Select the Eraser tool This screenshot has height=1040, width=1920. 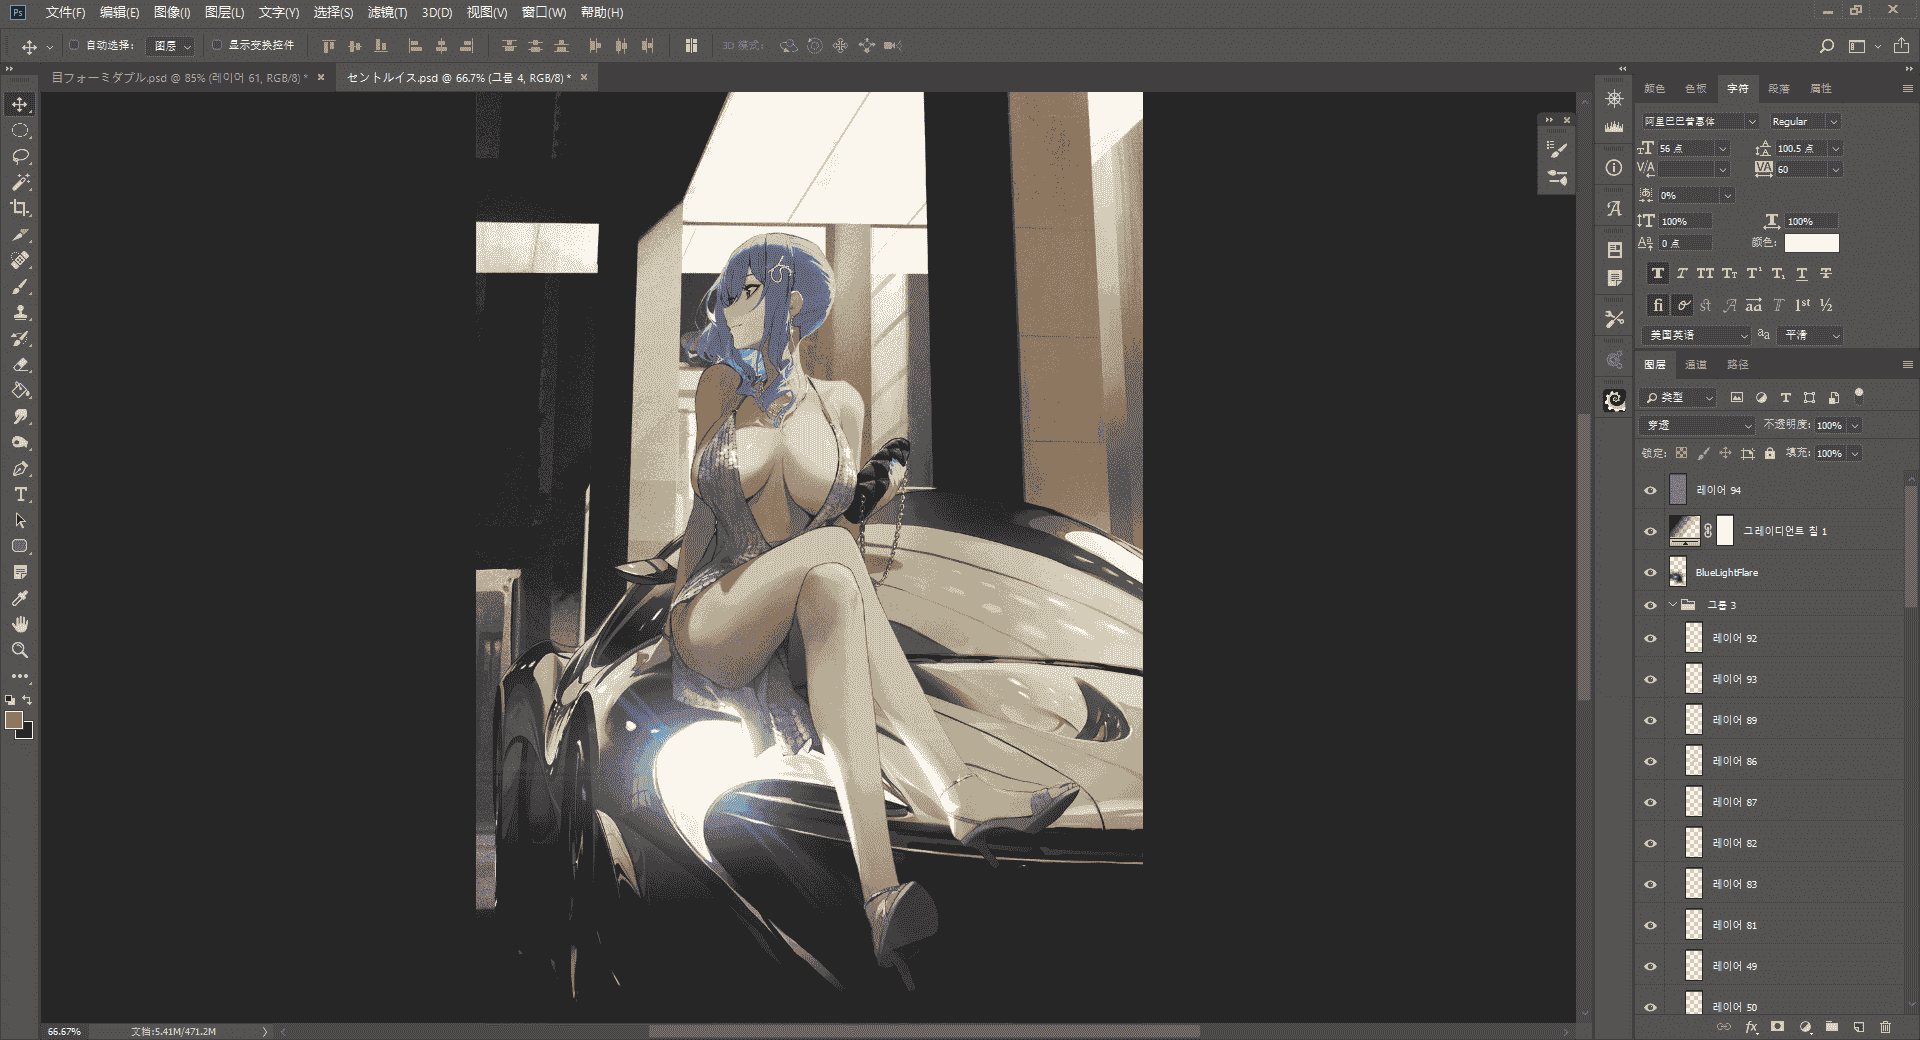(20, 364)
